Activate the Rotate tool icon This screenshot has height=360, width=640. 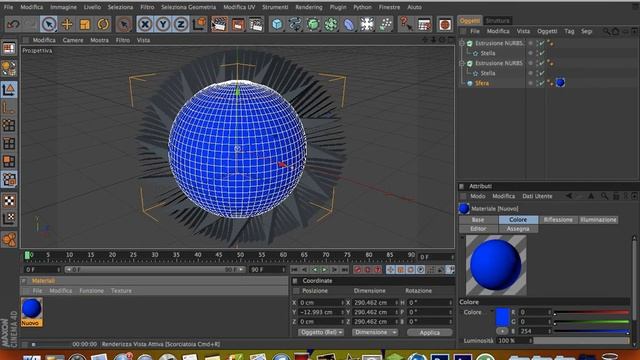pyautogui.click(x=103, y=24)
